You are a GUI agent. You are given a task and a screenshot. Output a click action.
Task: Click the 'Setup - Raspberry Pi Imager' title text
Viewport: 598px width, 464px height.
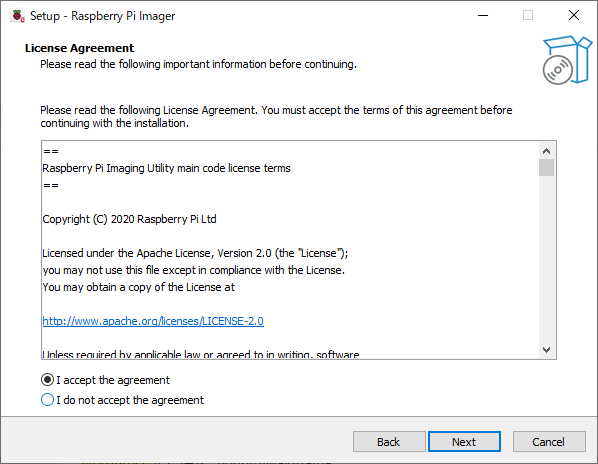(x=103, y=16)
